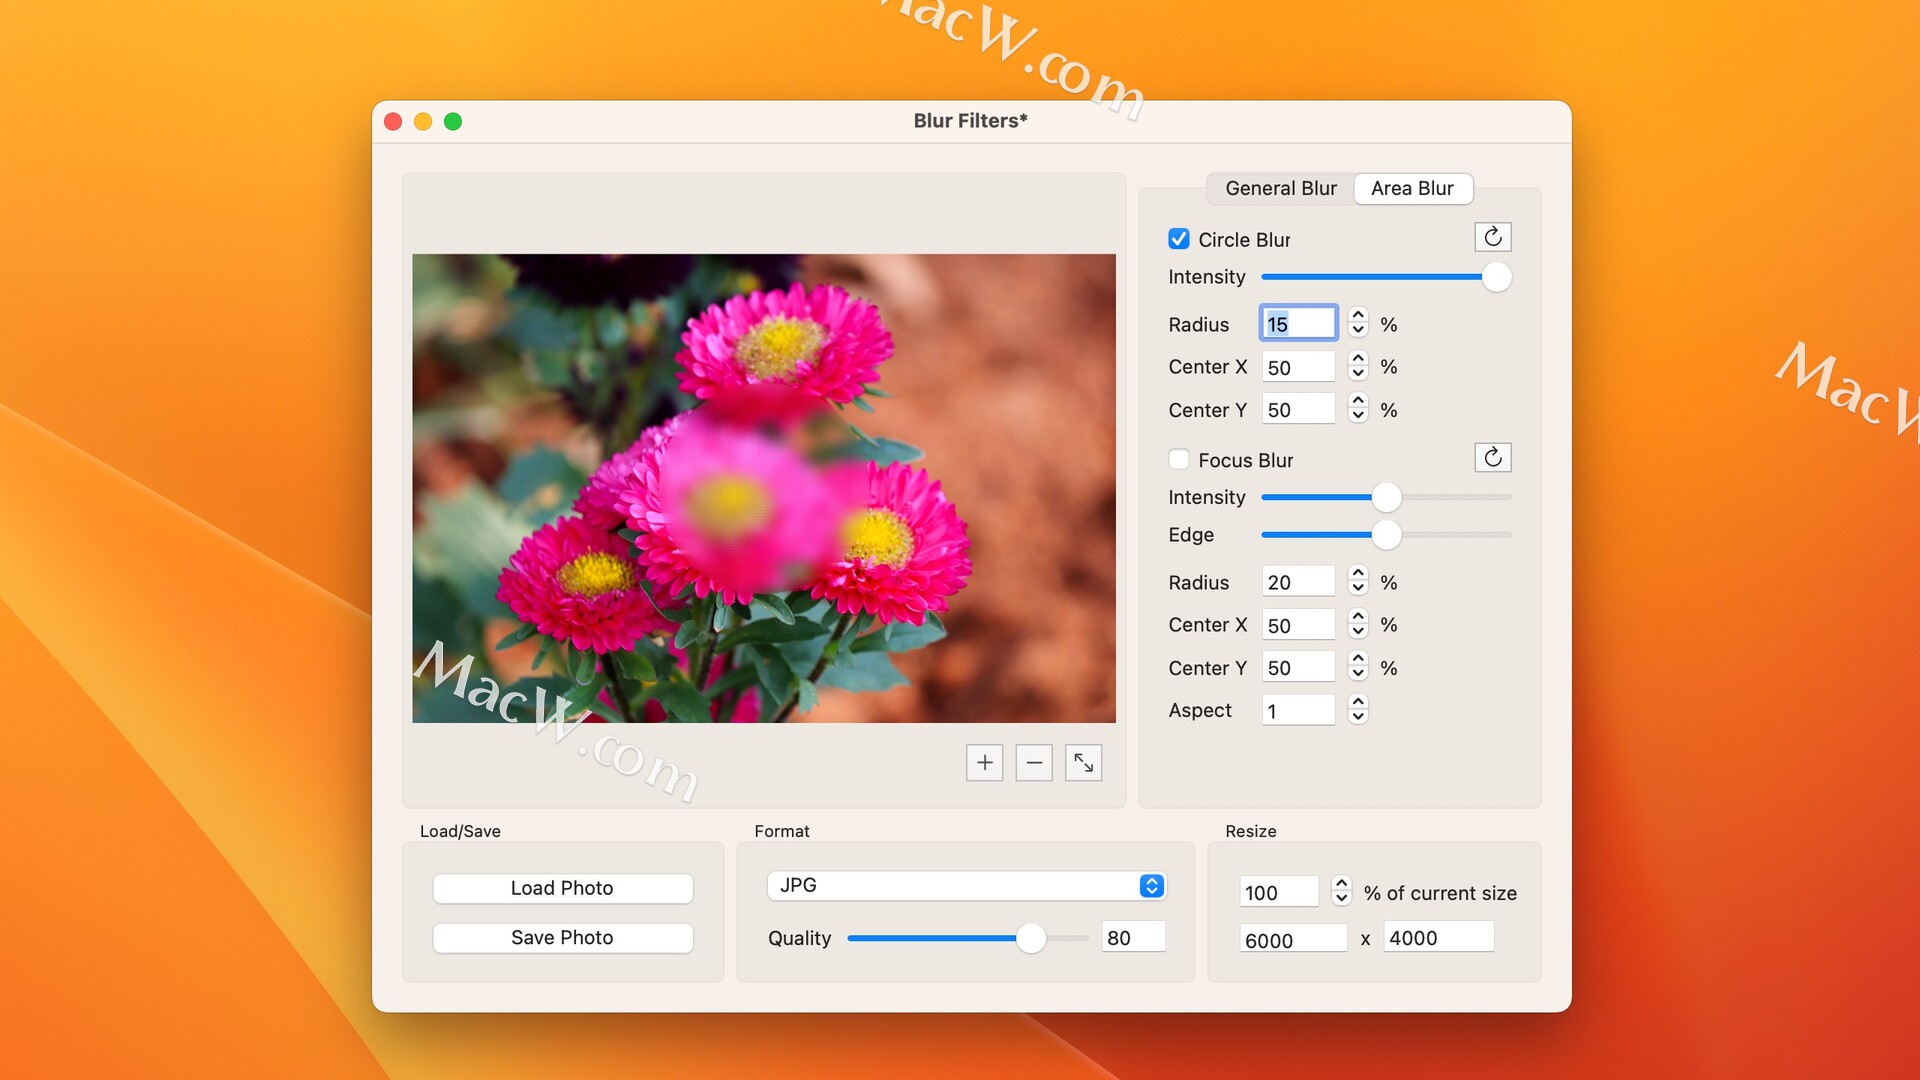
Task: Click the Save Photo button
Action: point(562,937)
